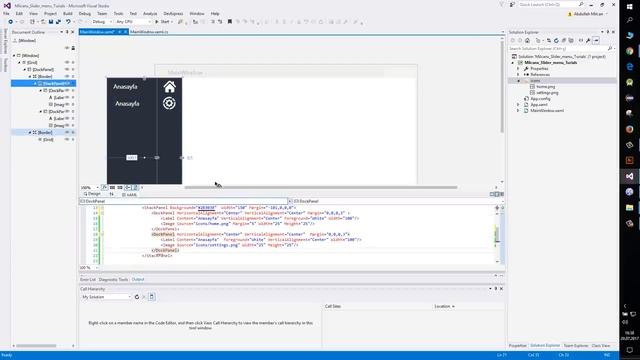
Task: Click Collapse All icon in Solution Explorer
Action: click(x=564, y=40)
